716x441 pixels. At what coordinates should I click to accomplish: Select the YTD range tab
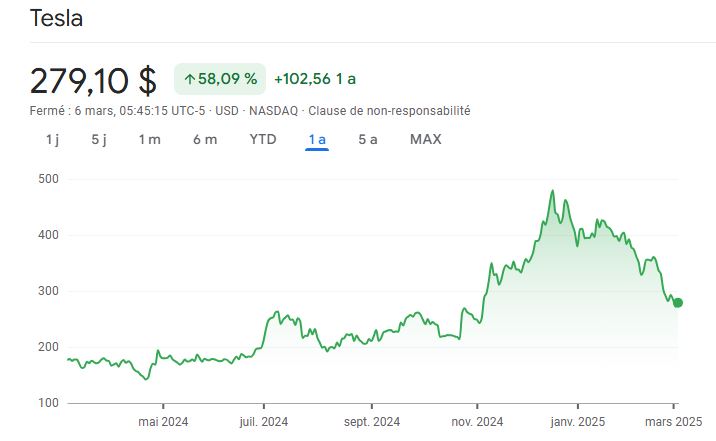click(x=262, y=139)
